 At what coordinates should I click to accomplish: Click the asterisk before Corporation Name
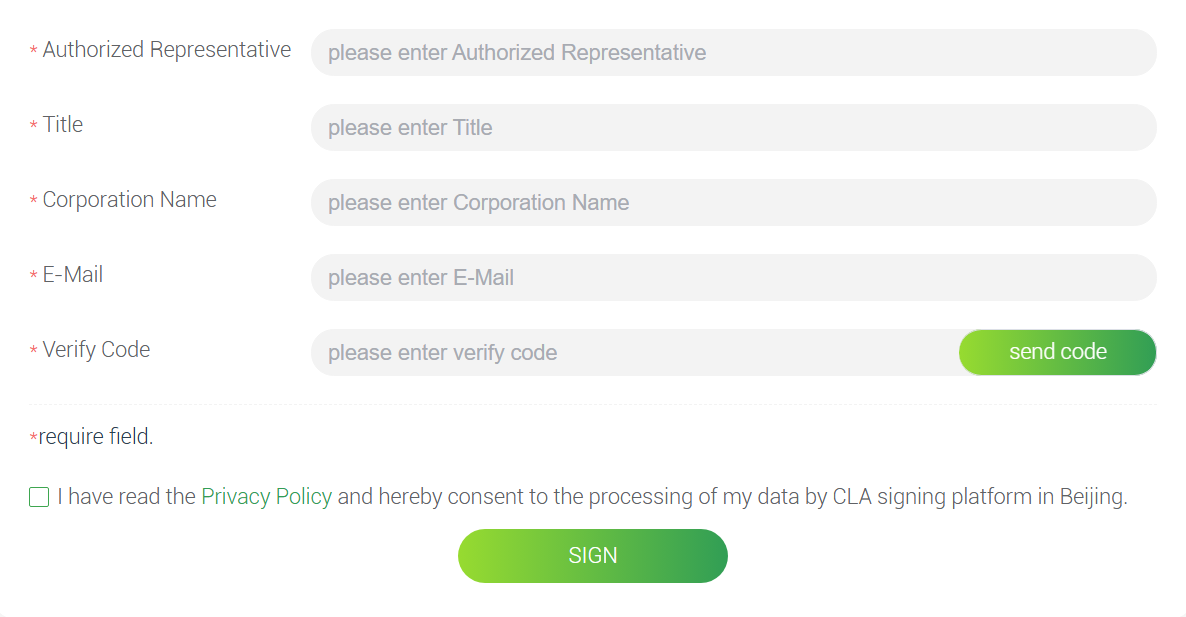click(x=34, y=201)
